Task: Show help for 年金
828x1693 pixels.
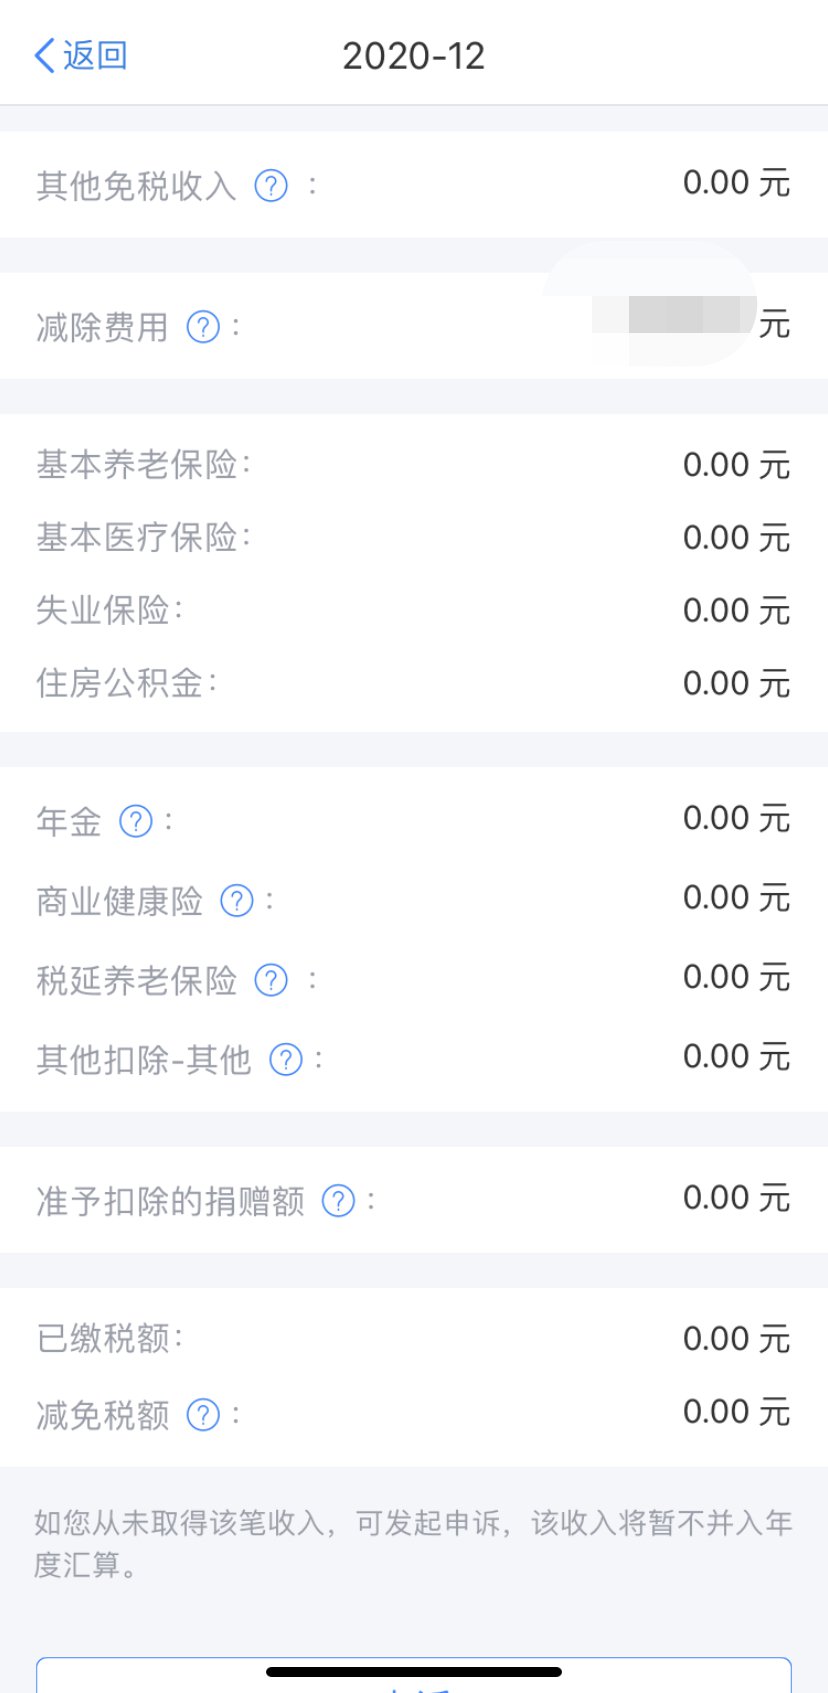Action: (x=136, y=822)
